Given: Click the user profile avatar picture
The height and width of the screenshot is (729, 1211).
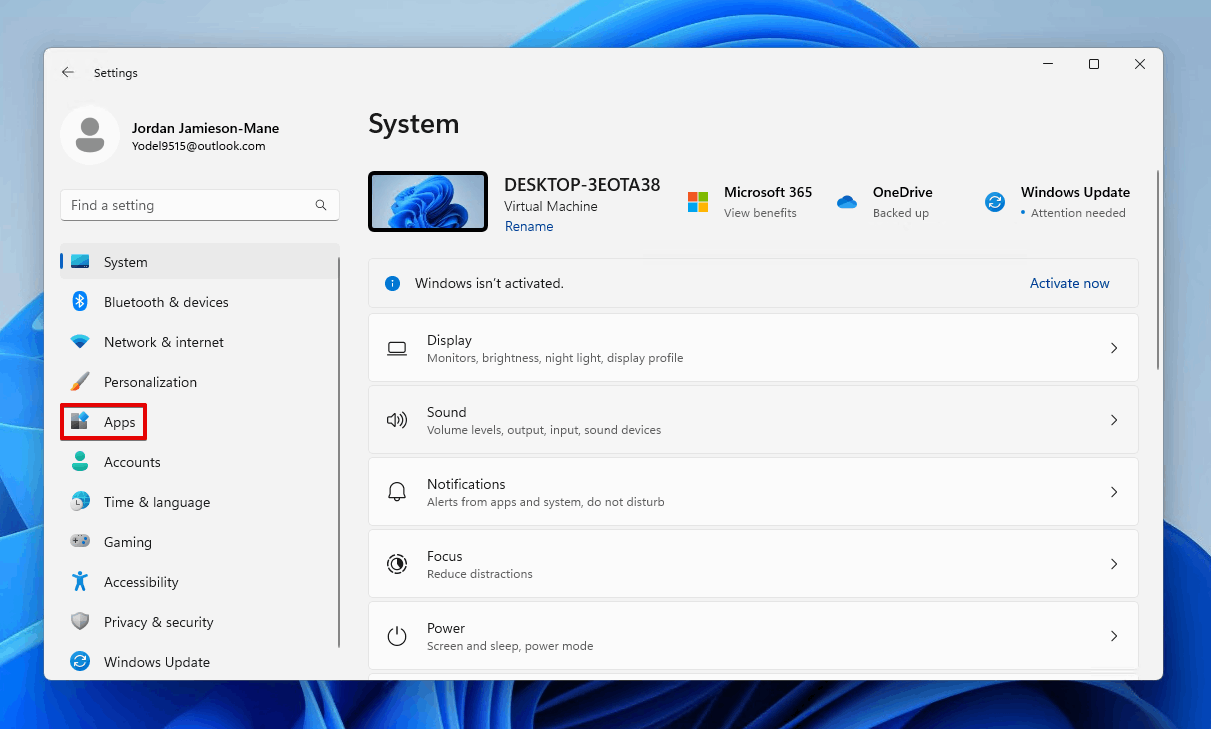Looking at the screenshot, I should (90, 135).
